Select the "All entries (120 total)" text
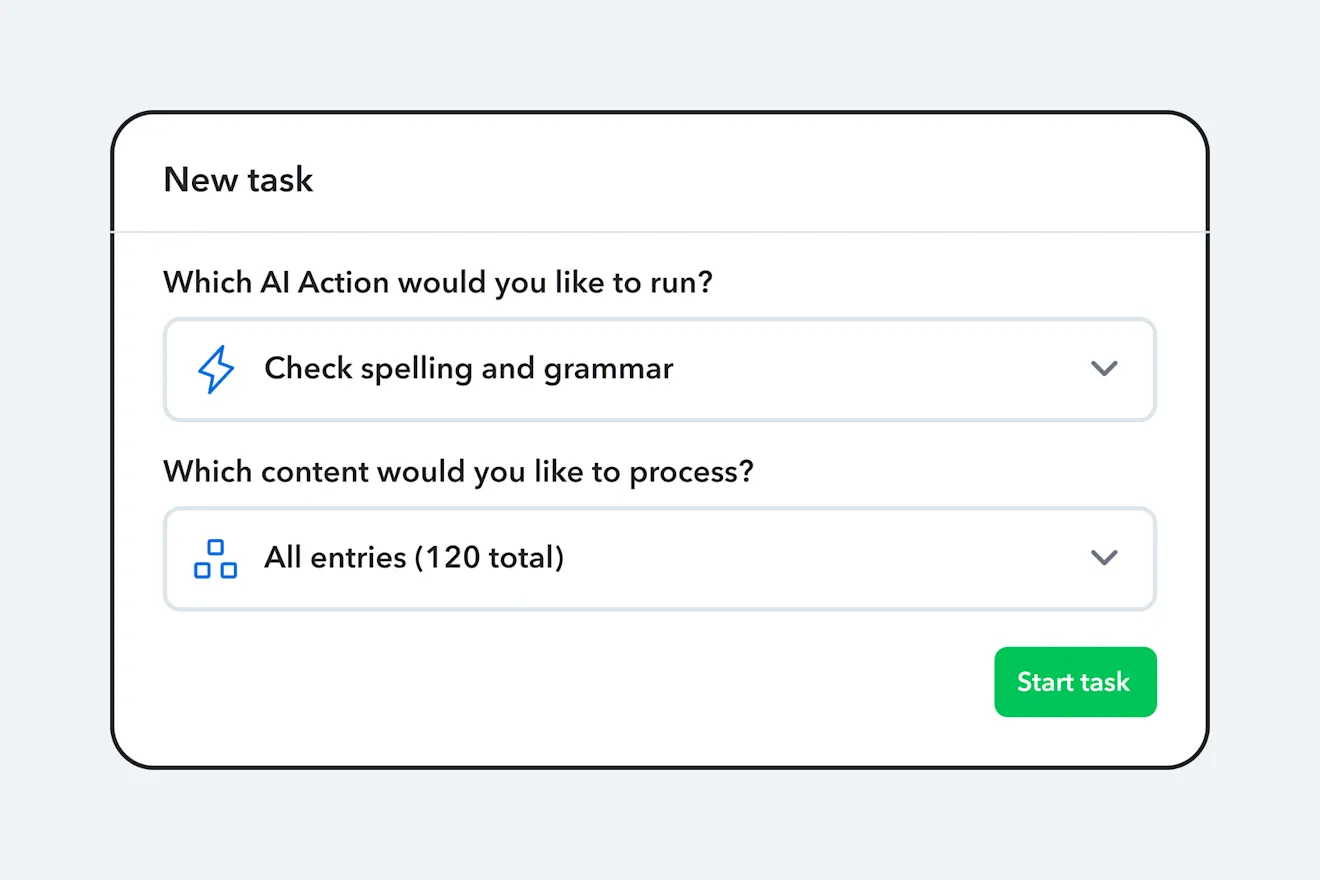The image size is (1320, 880). pos(414,558)
